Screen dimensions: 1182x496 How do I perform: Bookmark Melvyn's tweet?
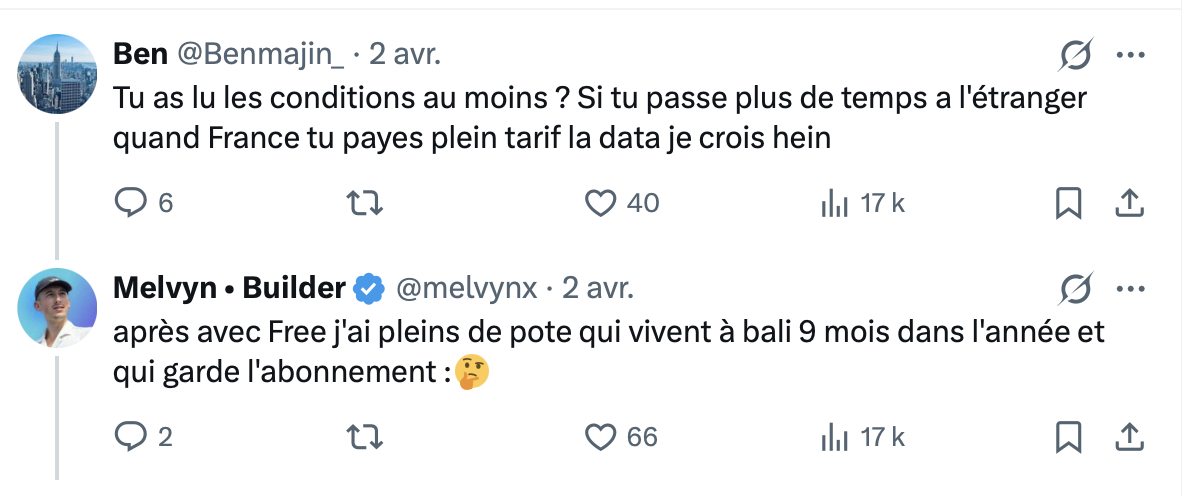(1069, 436)
